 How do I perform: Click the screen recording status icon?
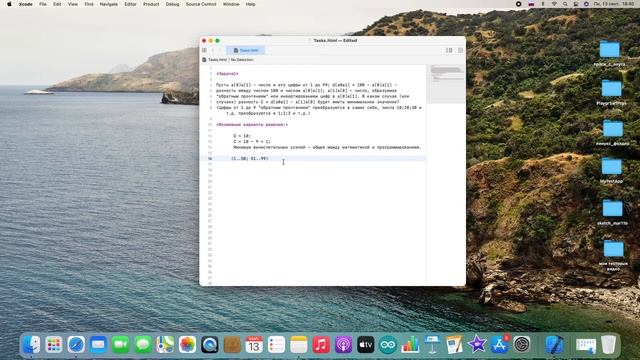pos(518,4)
